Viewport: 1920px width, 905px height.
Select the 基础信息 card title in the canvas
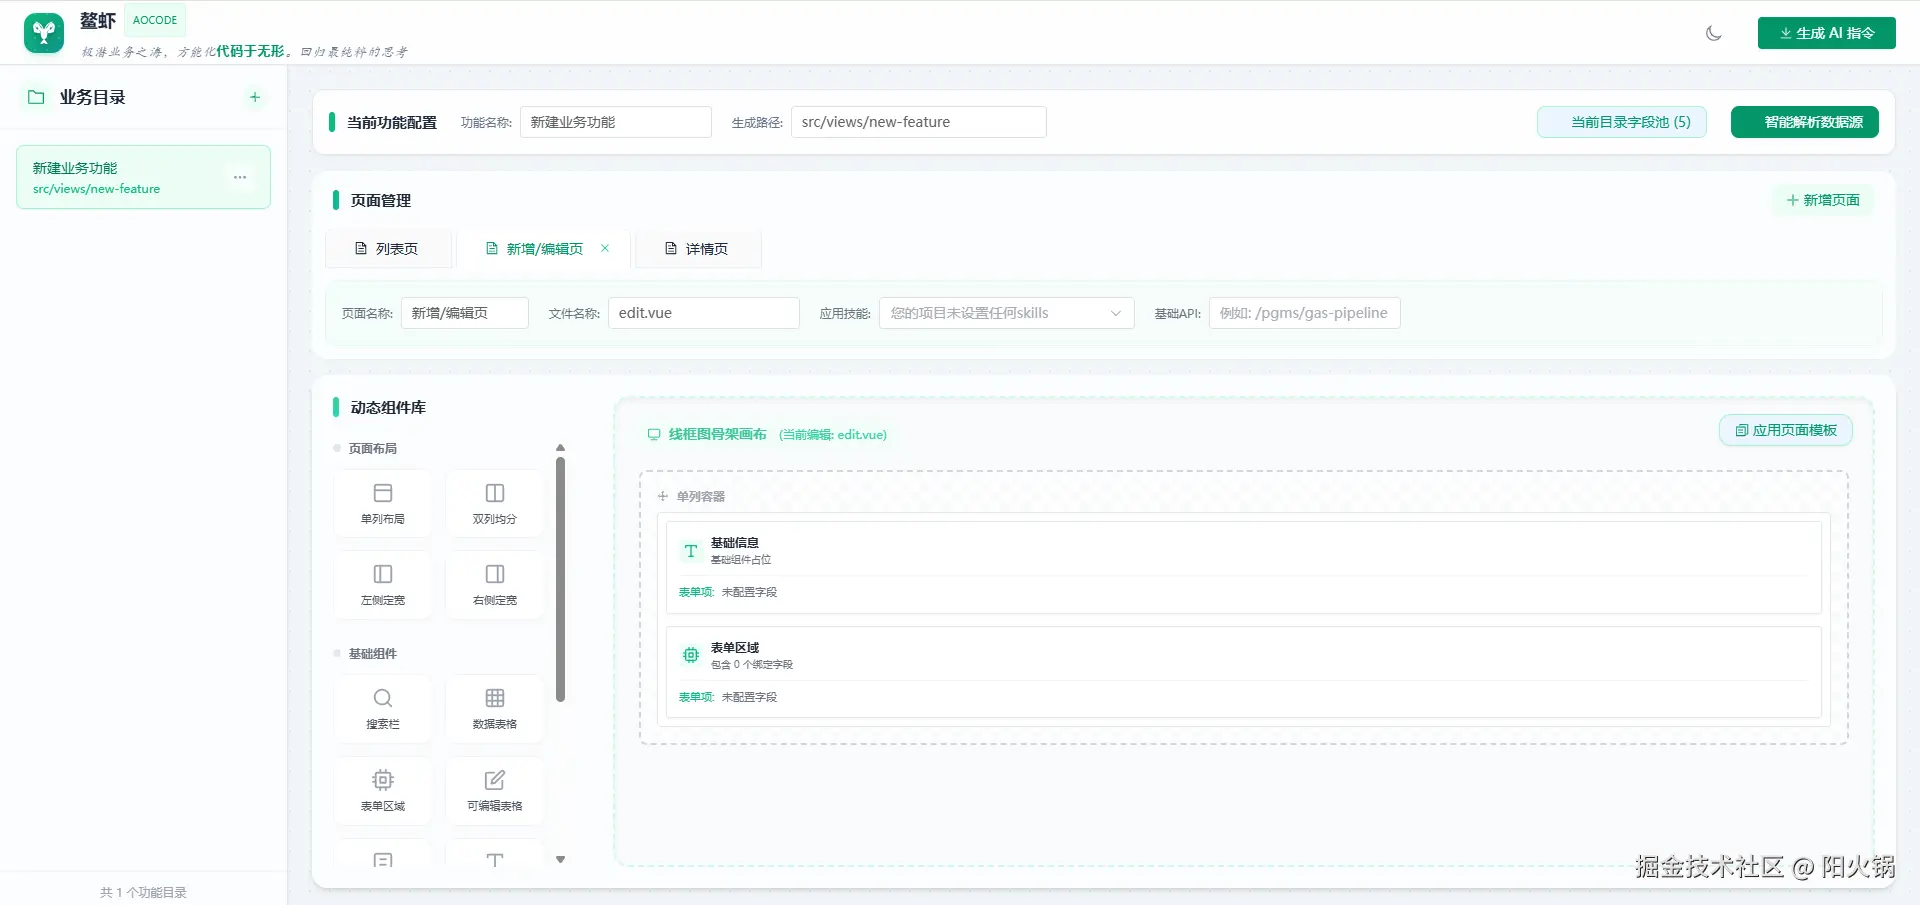(x=735, y=543)
